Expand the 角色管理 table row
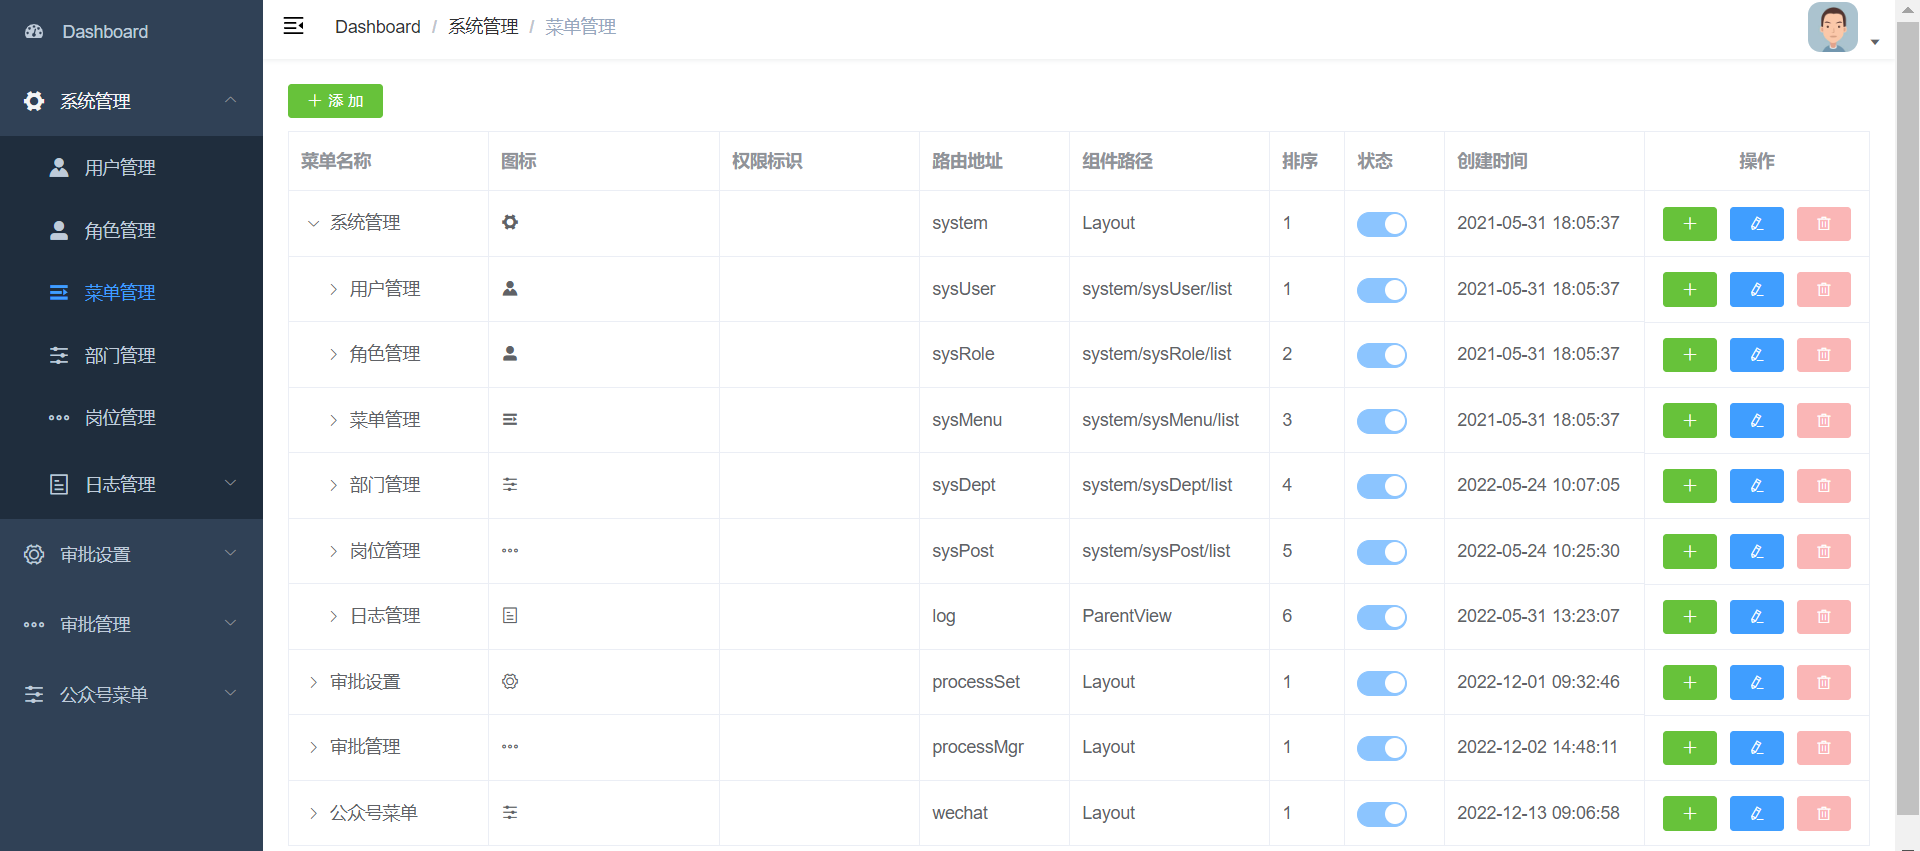The image size is (1920, 851). tap(333, 354)
